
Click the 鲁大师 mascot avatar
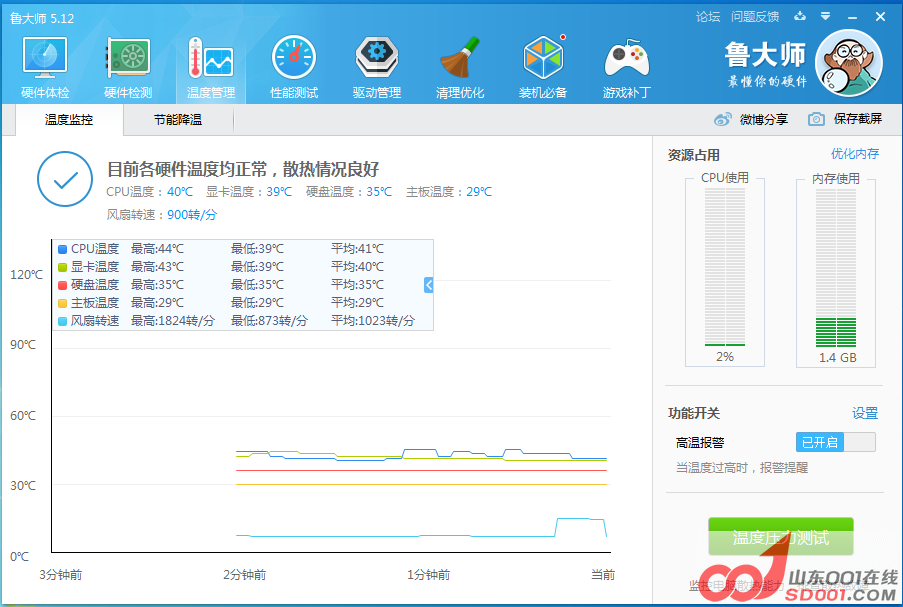pyautogui.click(x=849, y=63)
